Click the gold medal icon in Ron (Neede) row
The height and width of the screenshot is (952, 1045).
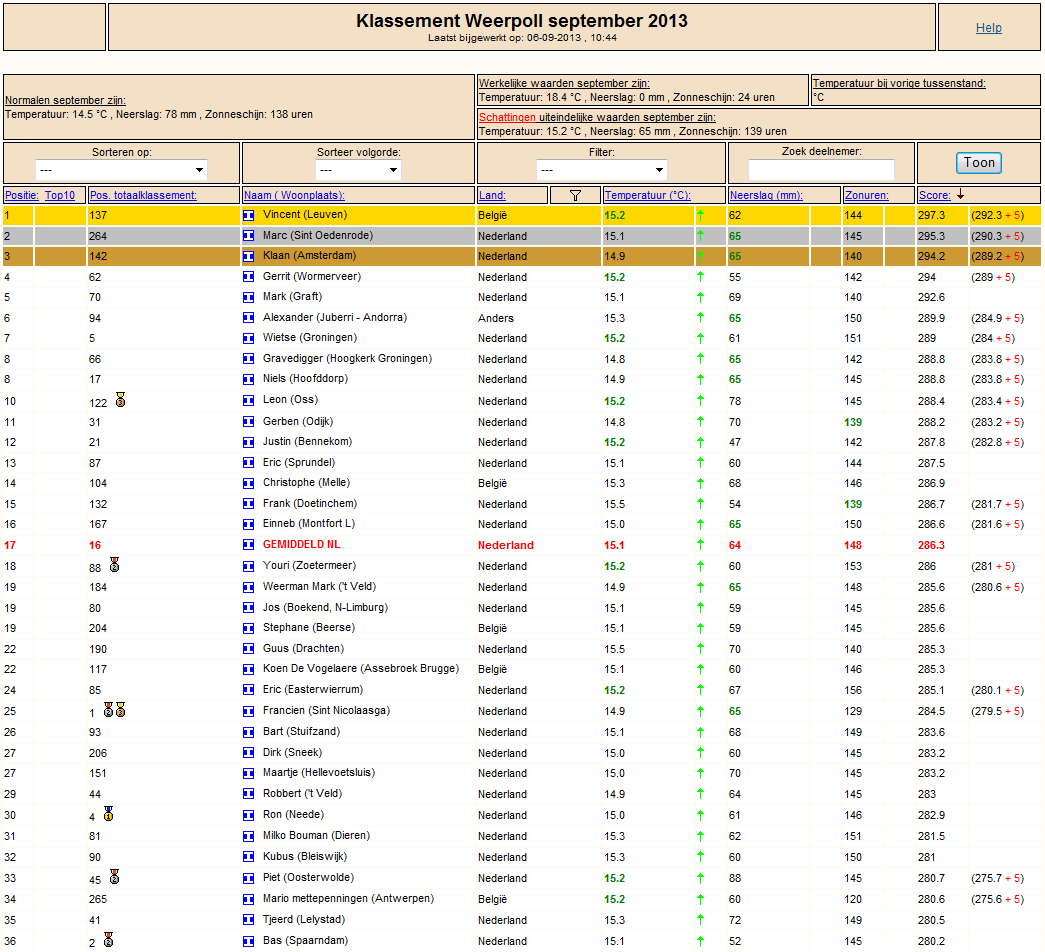coord(109,813)
